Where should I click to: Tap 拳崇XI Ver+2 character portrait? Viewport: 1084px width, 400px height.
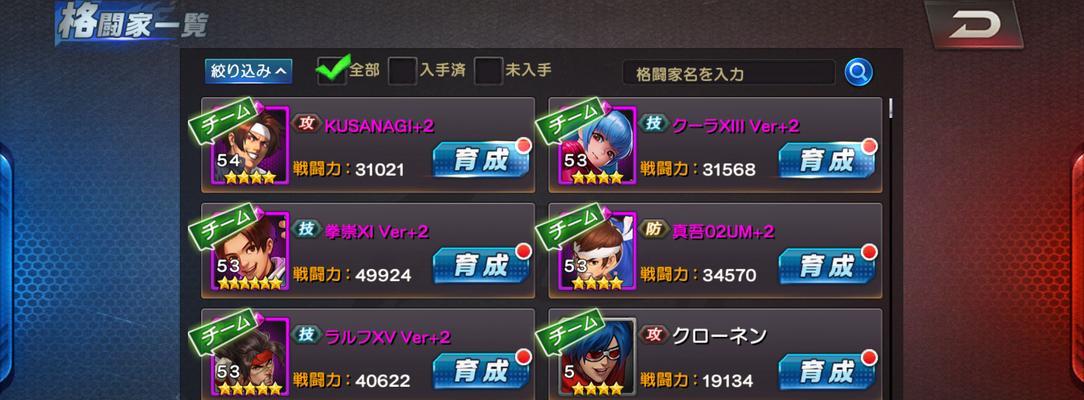251,251
